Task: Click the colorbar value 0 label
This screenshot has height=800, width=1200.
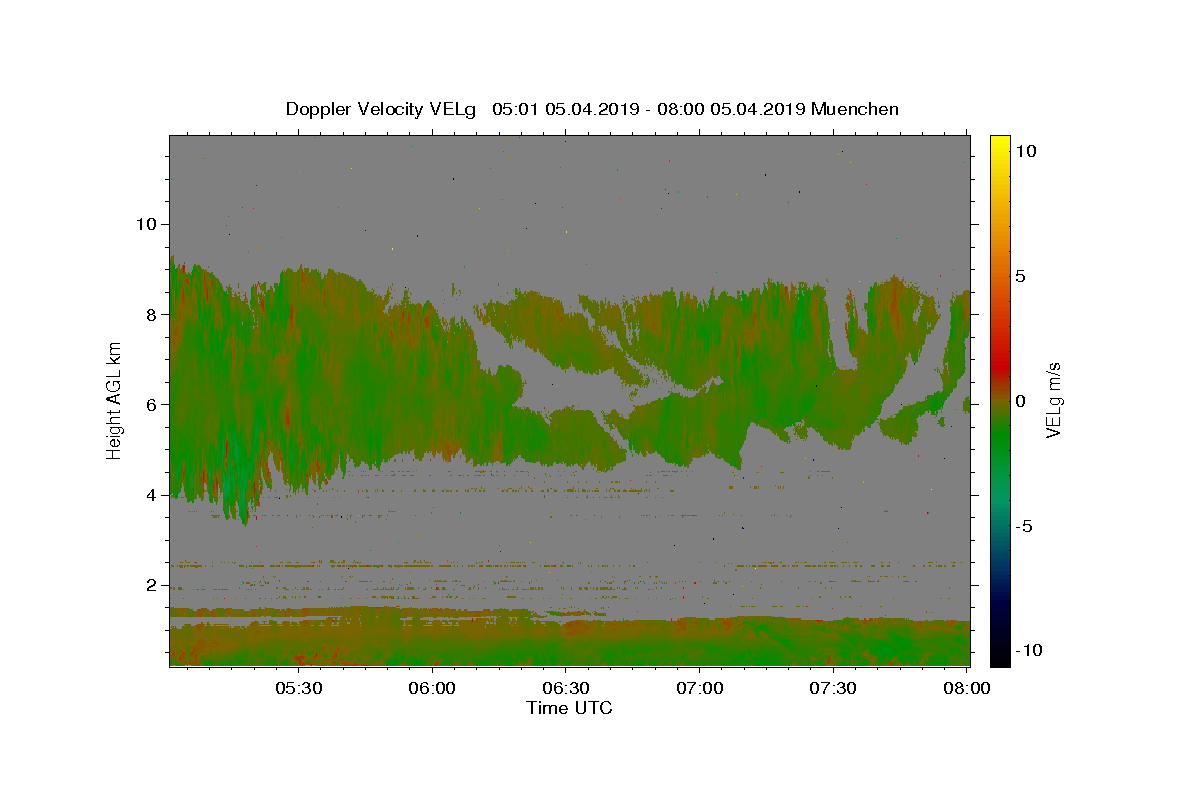Action: coord(1020,401)
